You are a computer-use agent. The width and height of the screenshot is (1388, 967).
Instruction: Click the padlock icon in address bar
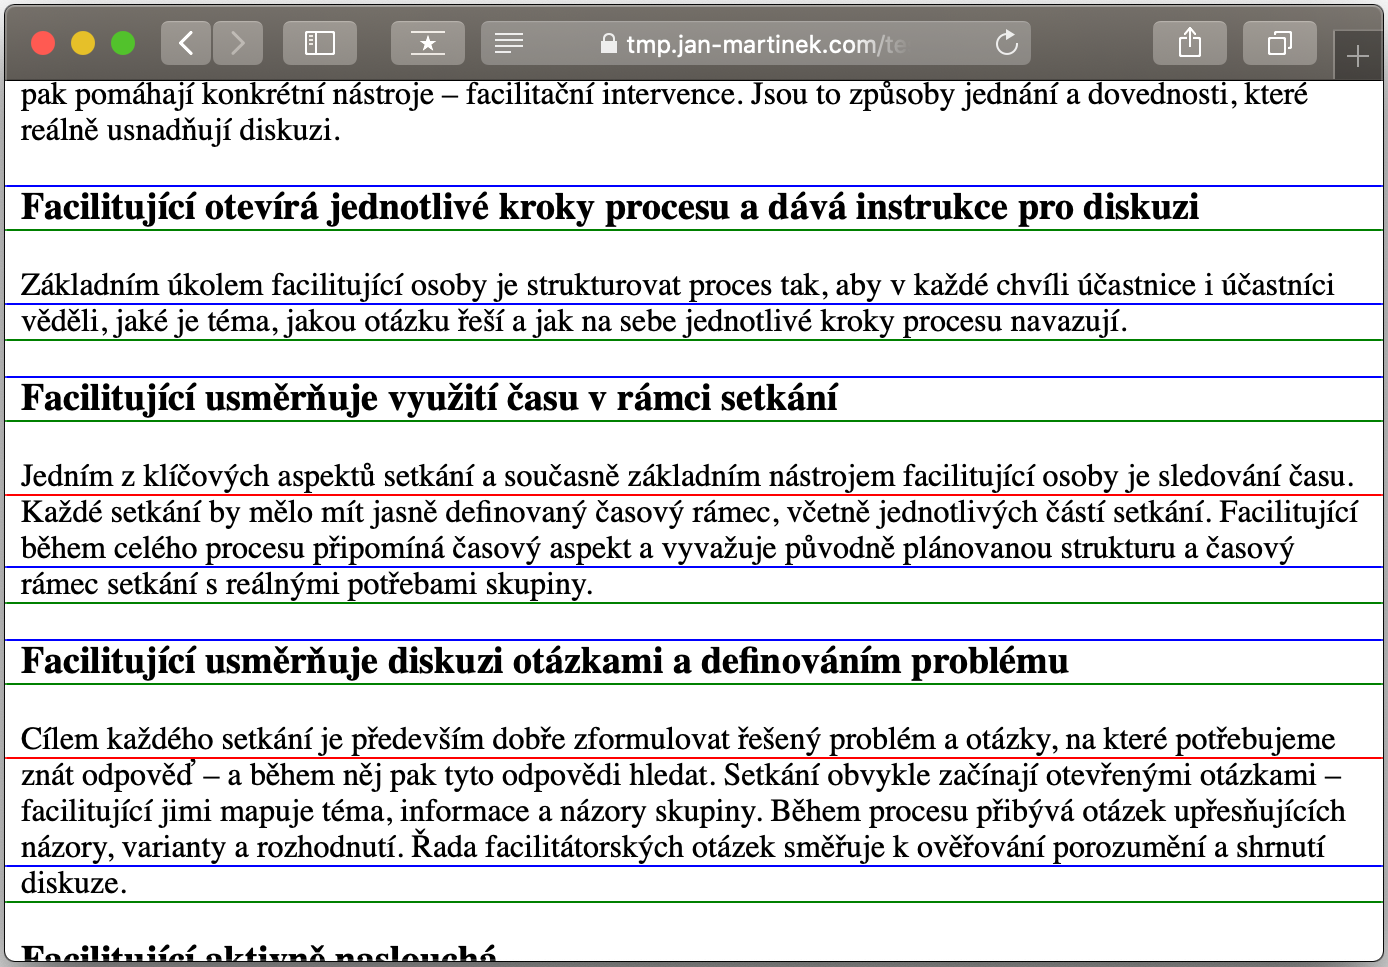[x=608, y=44]
